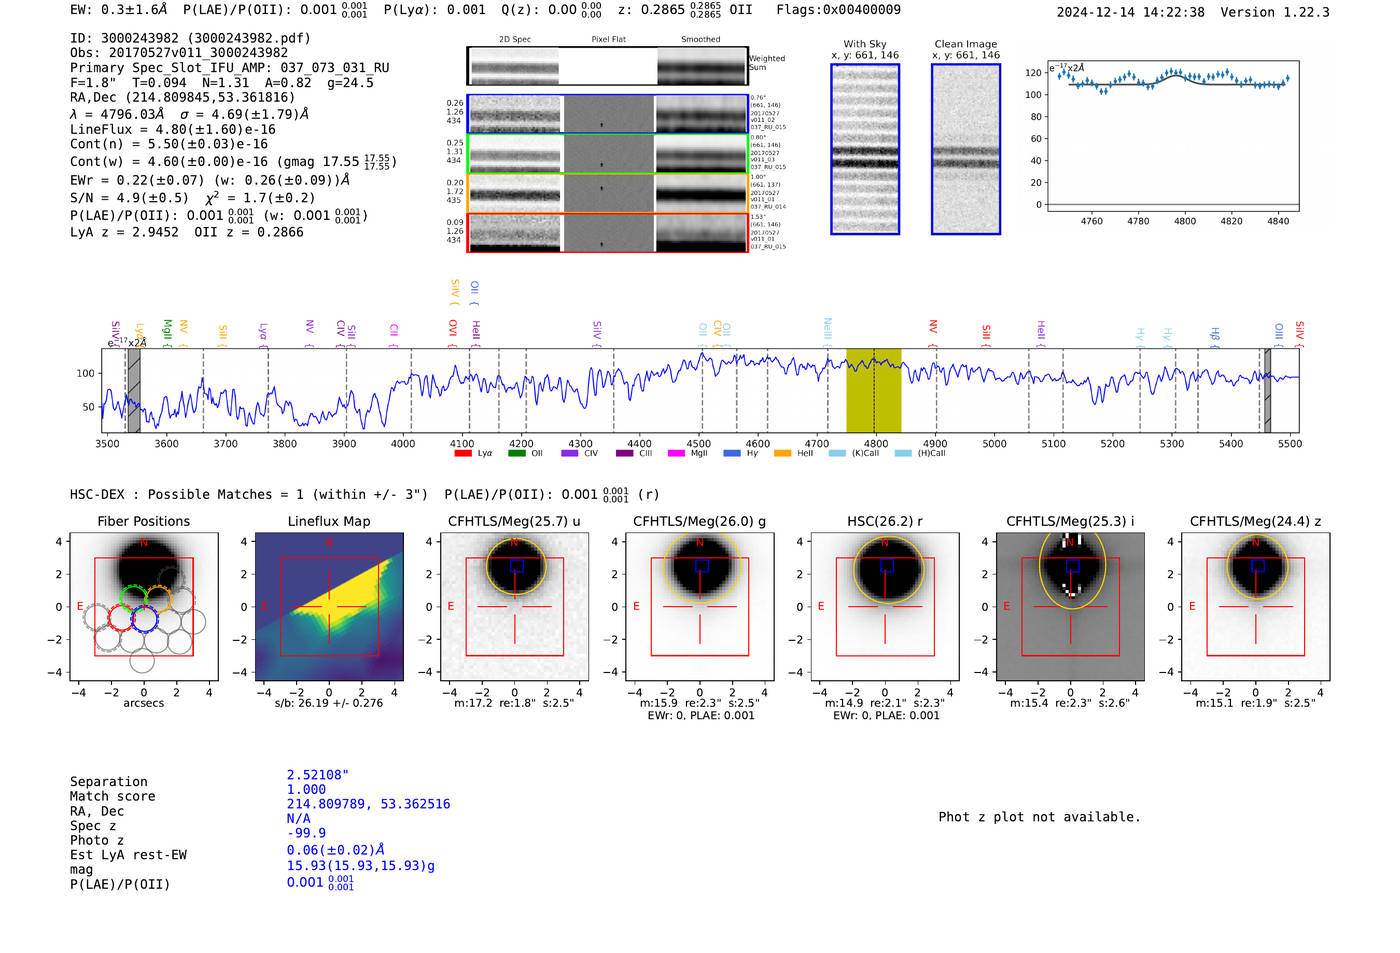Select the Hγ blue legend swatch
The width and height of the screenshot is (1400, 953).
pos(732,453)
